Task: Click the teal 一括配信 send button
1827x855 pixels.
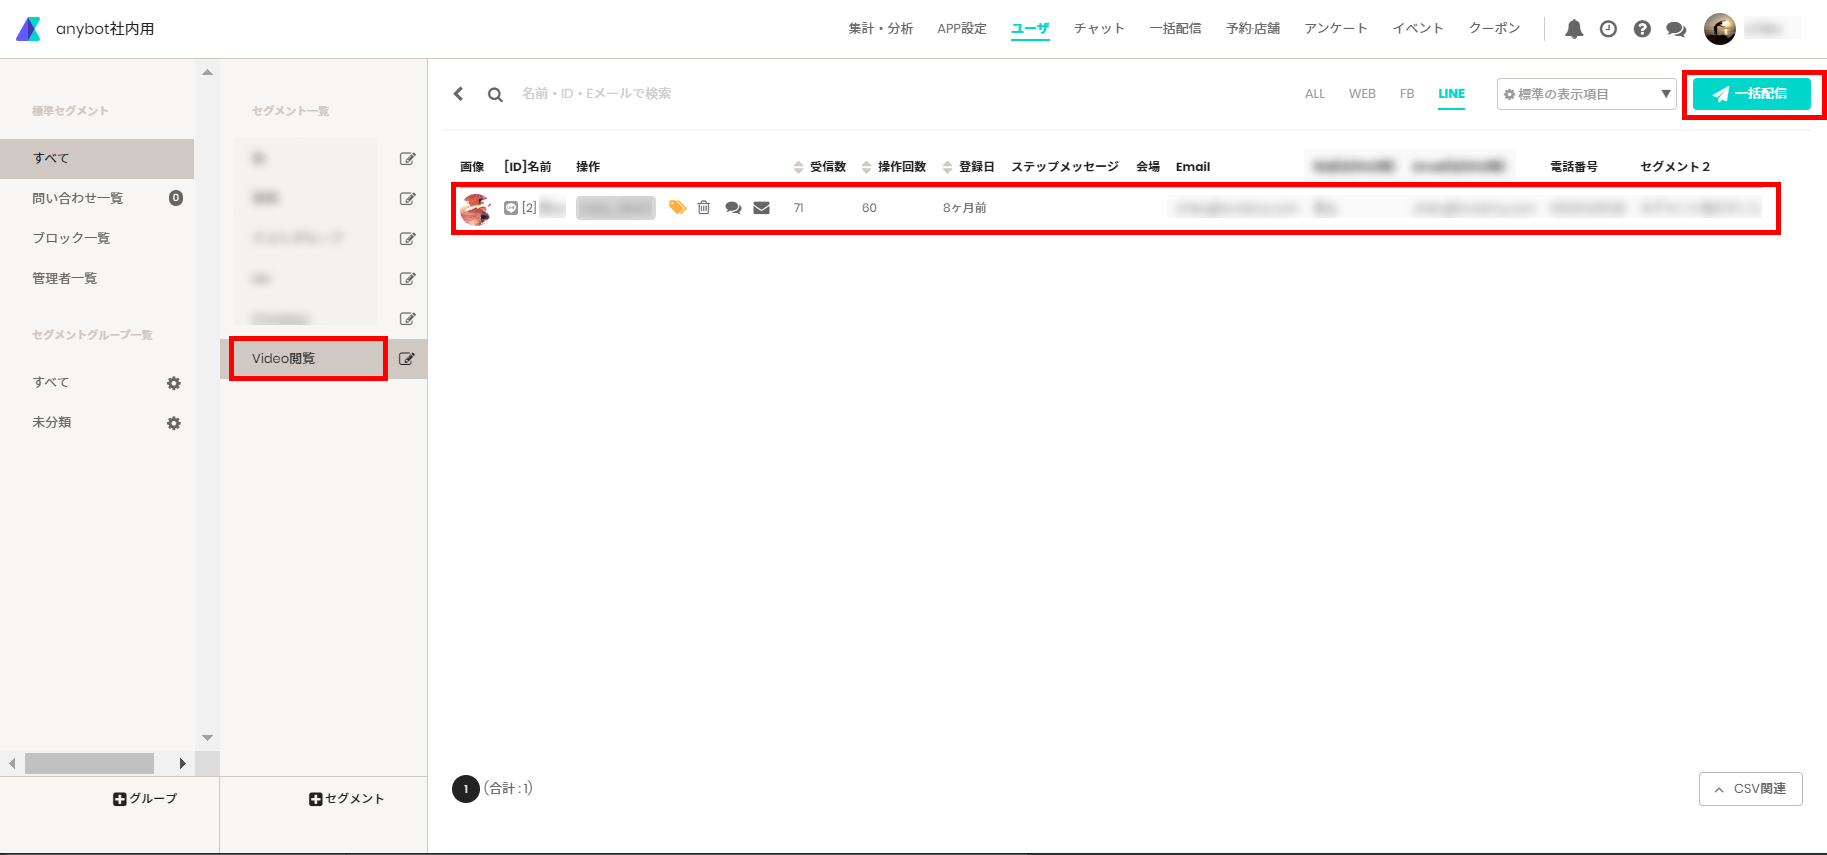Action: pyautogui.click(x=1752, y=94)
